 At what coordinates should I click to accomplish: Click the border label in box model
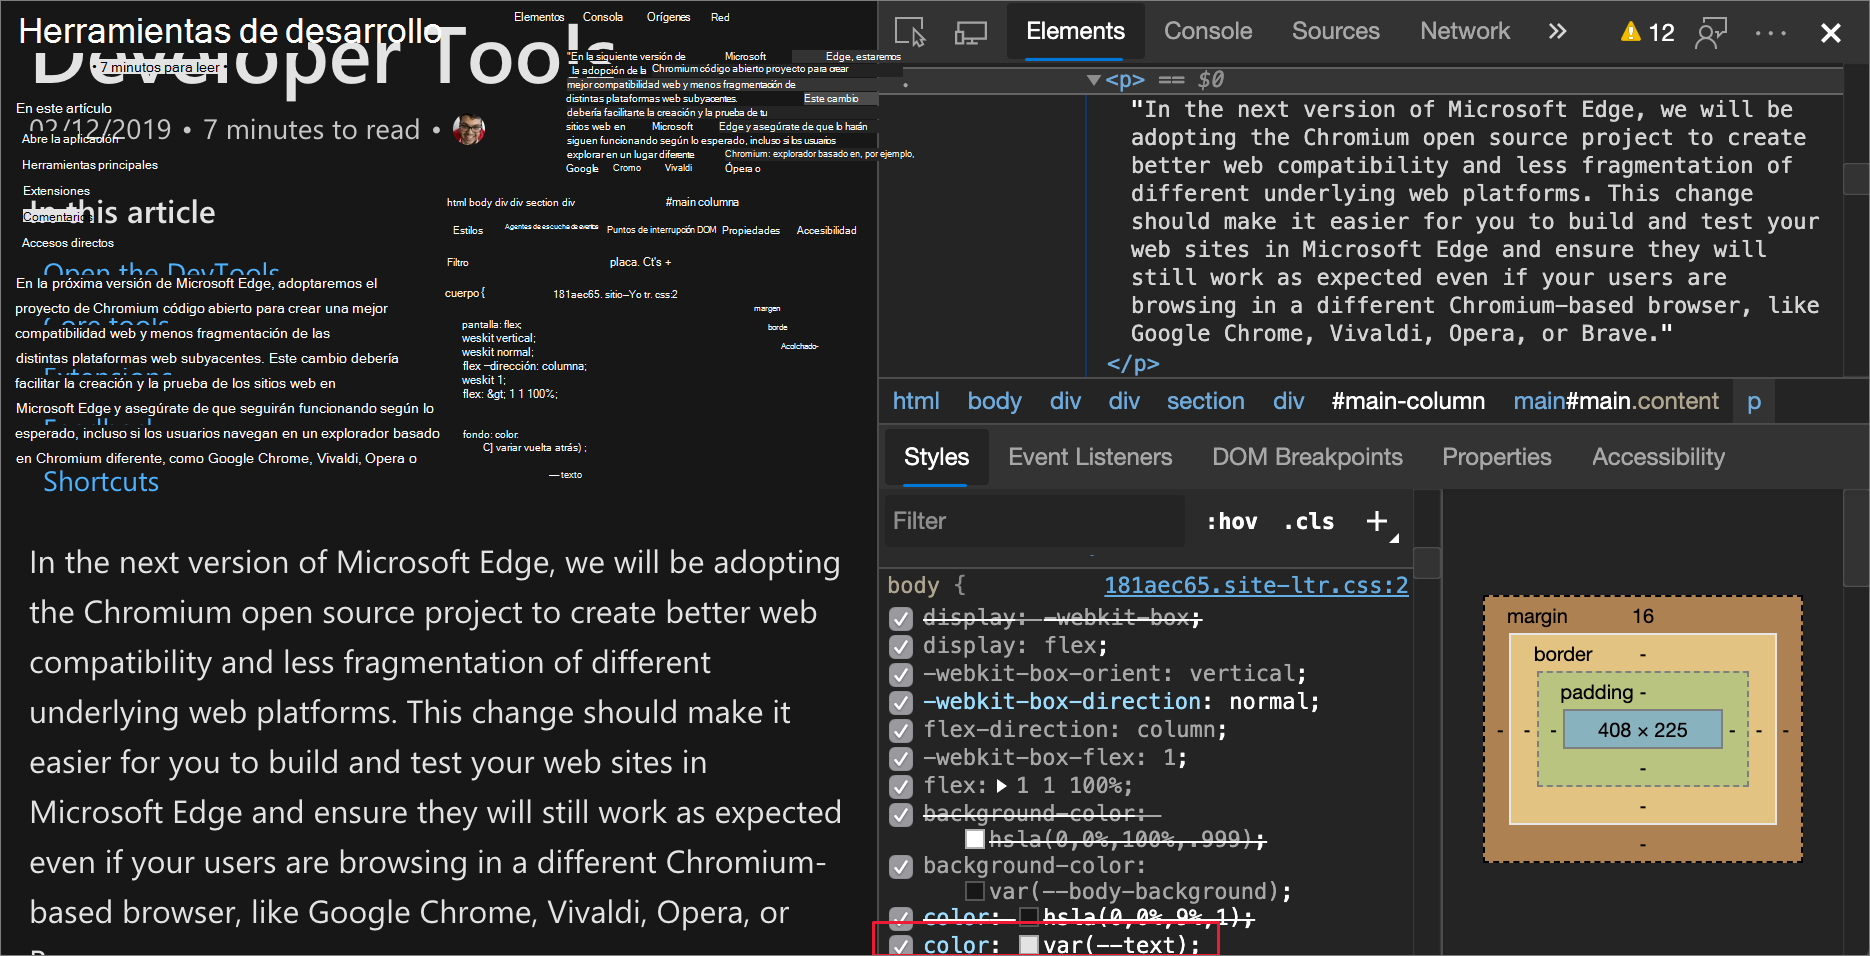[x=1563, y=655]
